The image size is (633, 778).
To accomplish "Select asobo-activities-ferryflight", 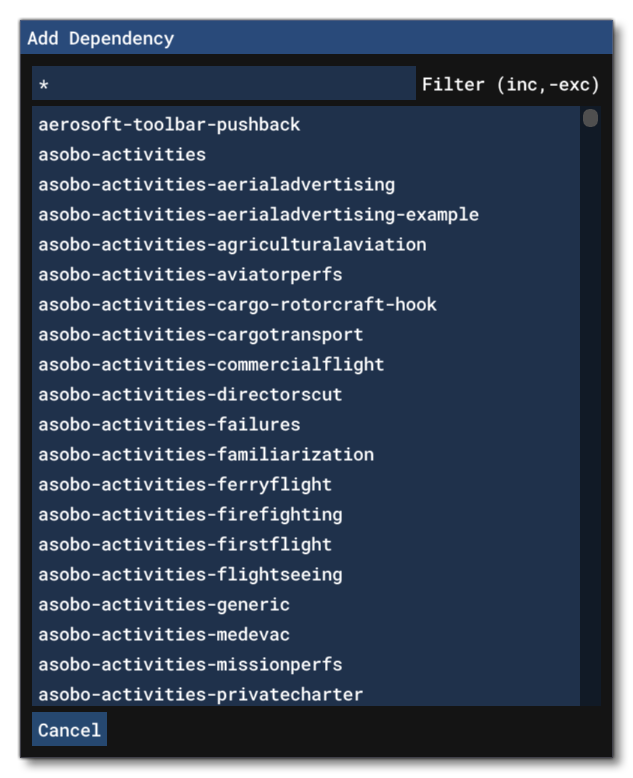I will tap(185, 485).
